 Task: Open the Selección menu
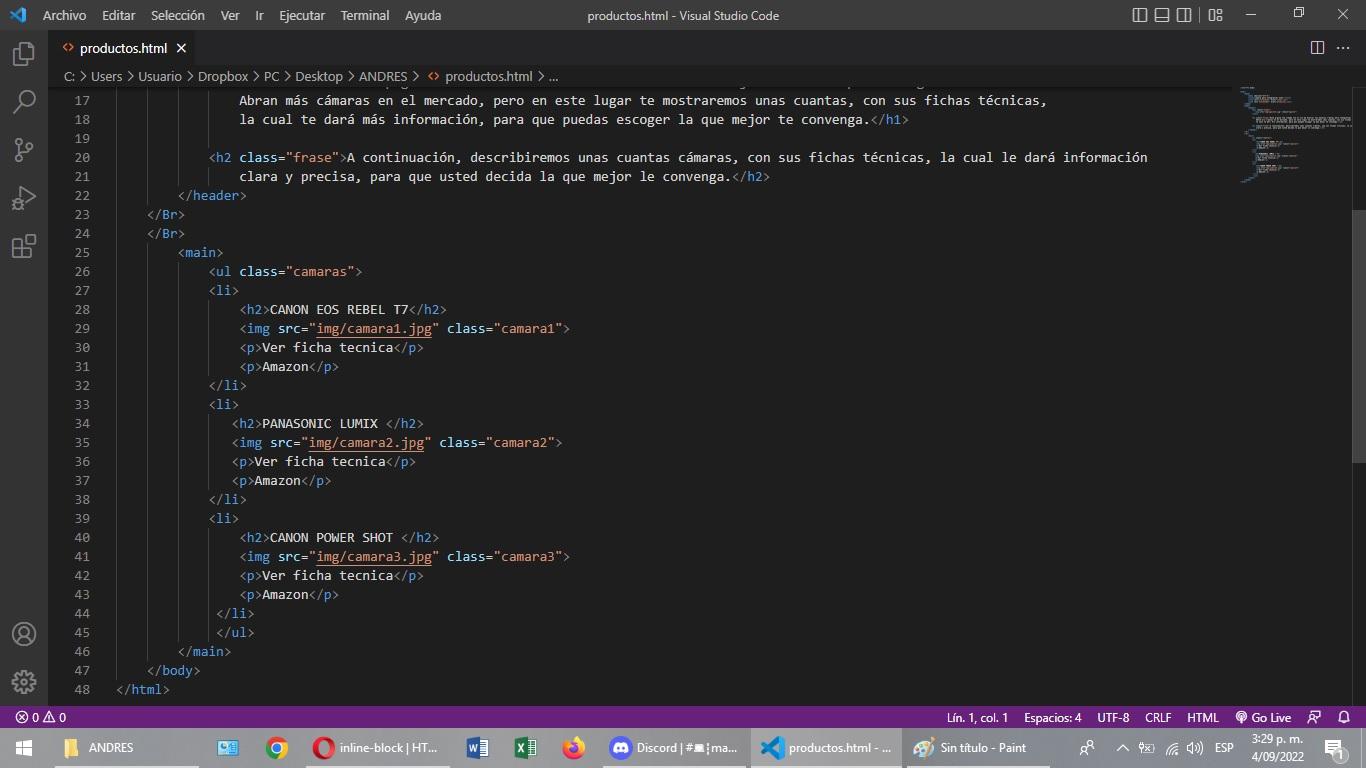click(178, 15)
